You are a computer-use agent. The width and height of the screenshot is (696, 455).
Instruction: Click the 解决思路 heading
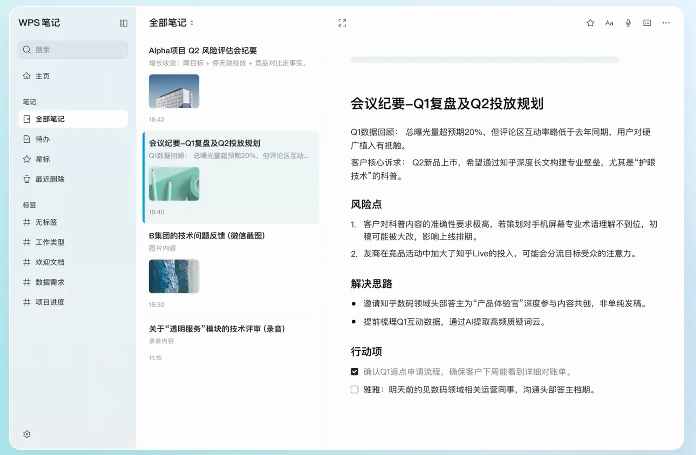click(372, 284)
